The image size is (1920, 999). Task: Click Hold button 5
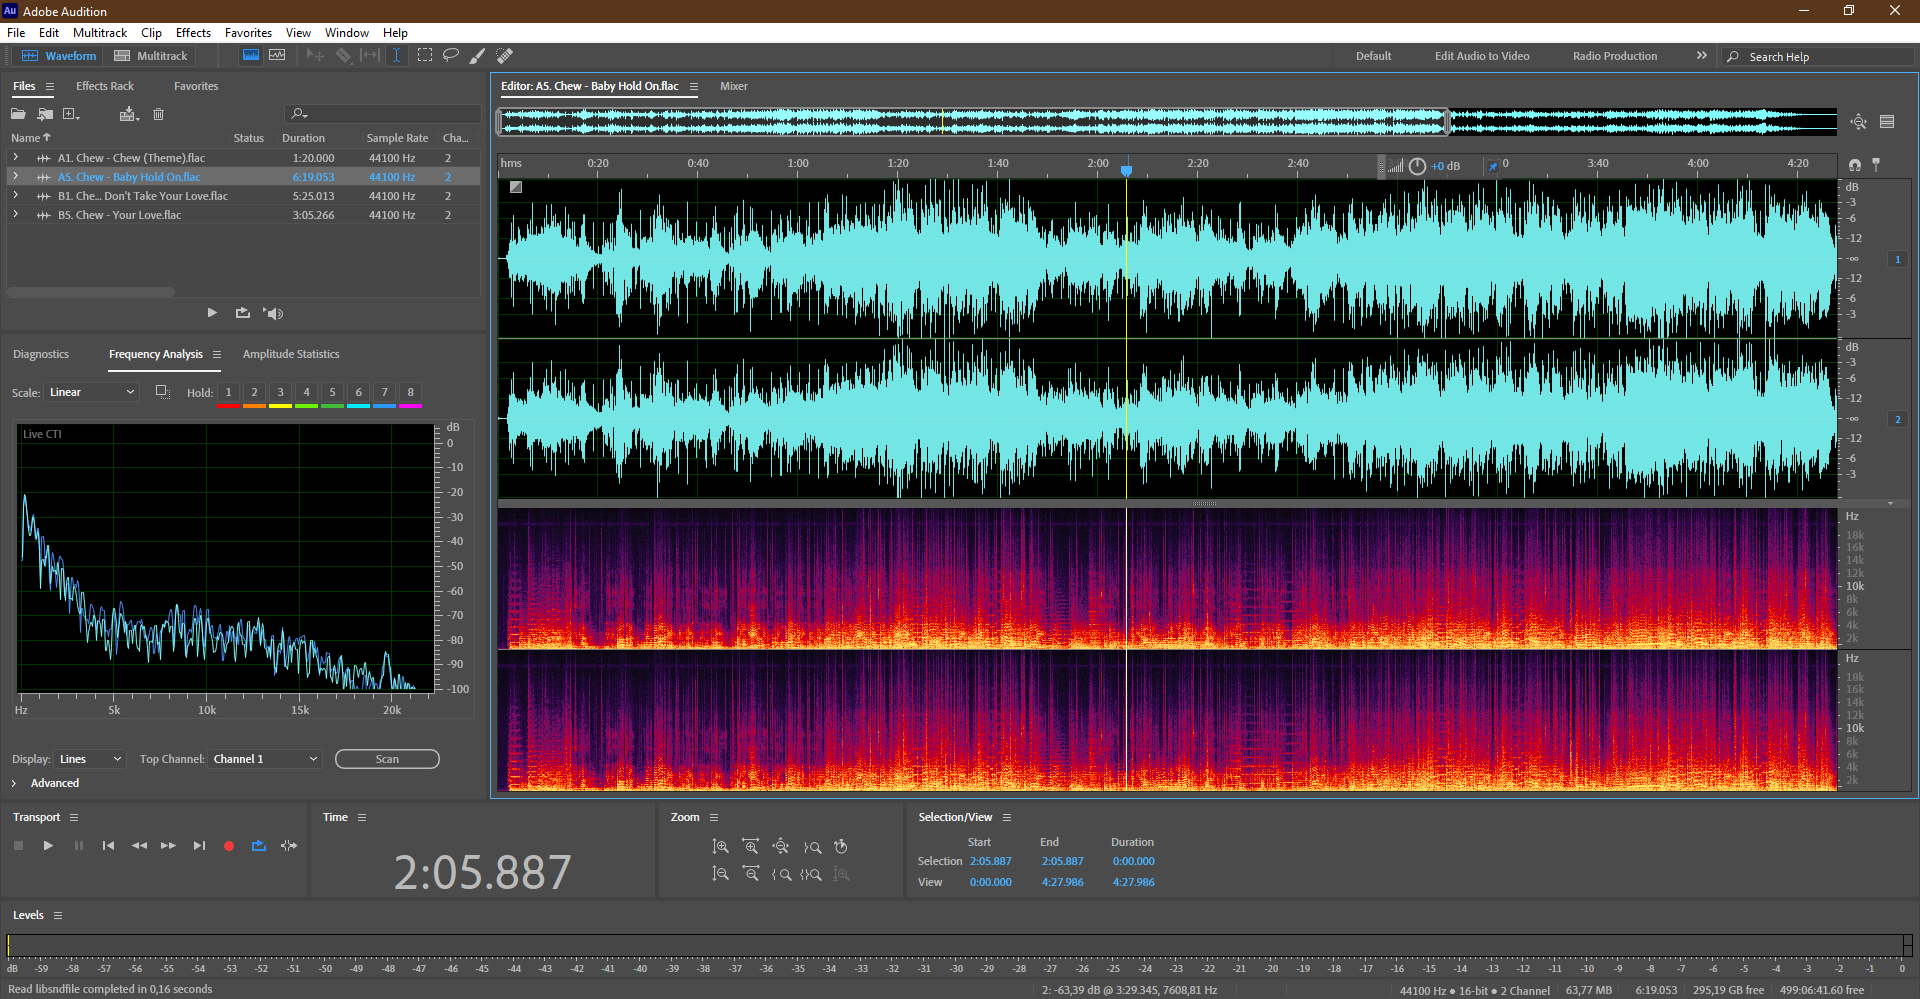coord(332,393)
